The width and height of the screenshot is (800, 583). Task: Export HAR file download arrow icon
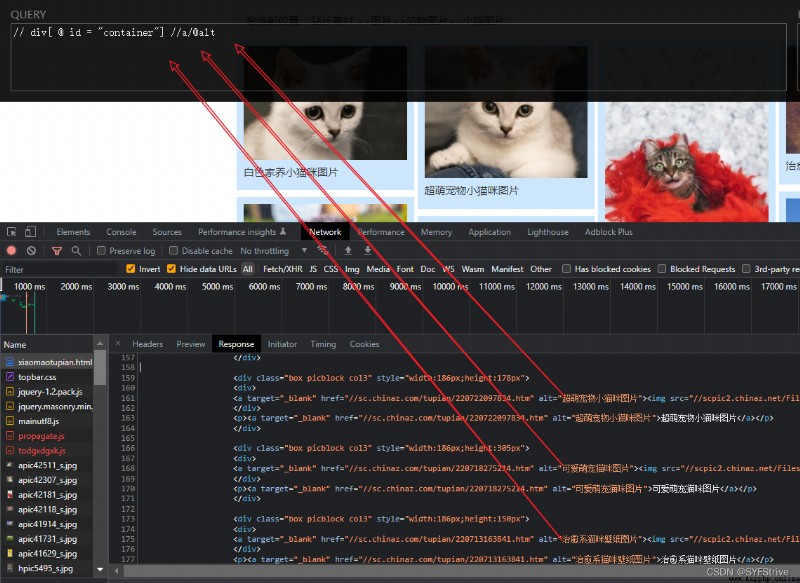(367, 250)
